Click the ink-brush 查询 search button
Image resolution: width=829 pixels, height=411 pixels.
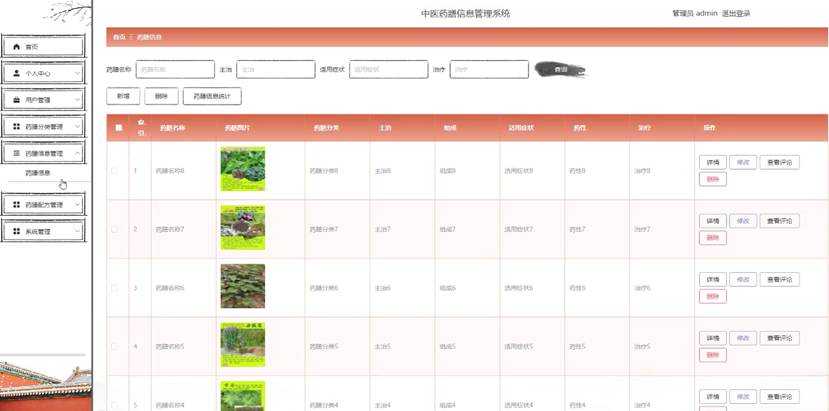pos(560,69)
